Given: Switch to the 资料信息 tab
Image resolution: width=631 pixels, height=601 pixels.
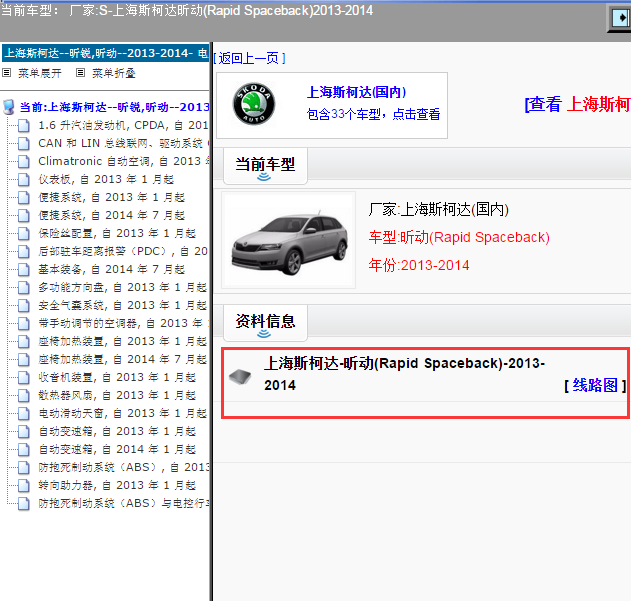Looking at the screenshot, I should pos(265,323).
